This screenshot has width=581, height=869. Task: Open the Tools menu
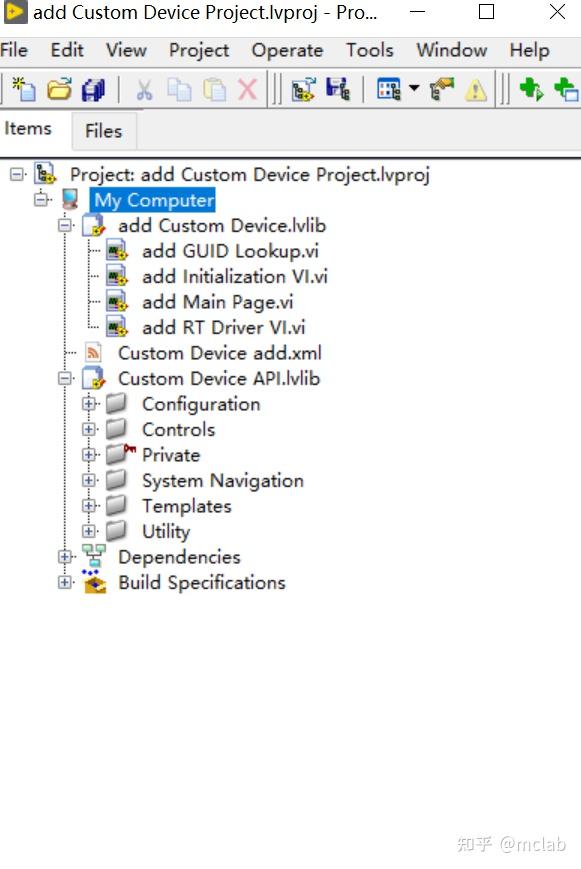[369, 50]
